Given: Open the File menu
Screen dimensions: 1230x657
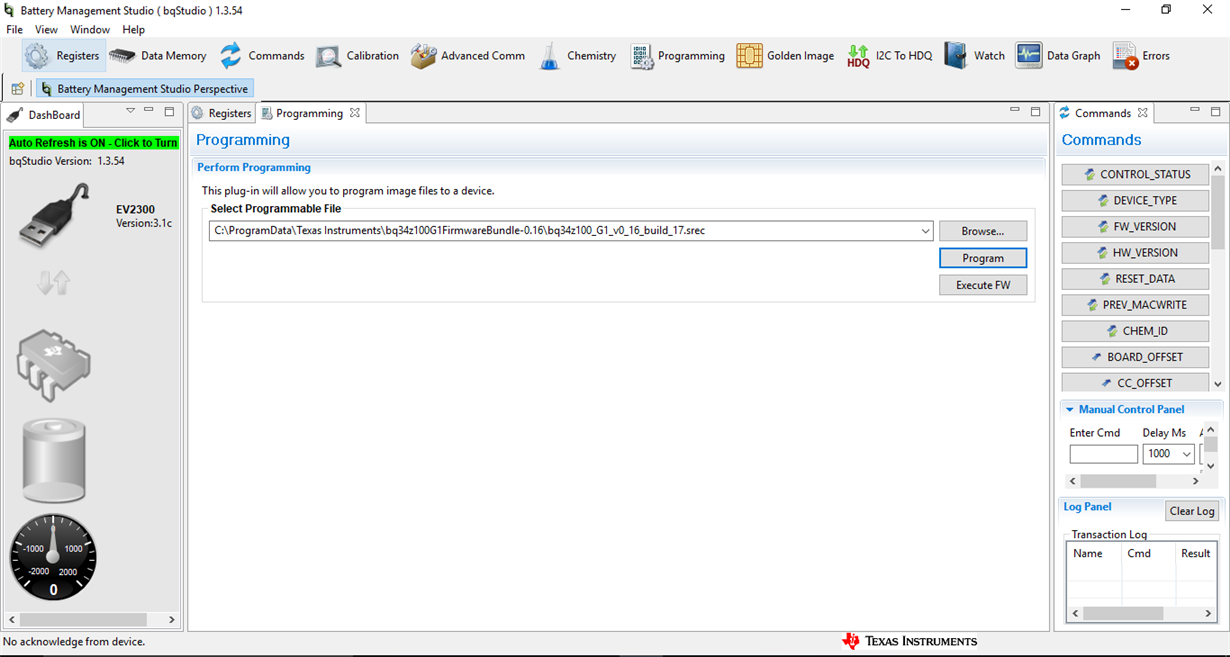Looking at the screenshot, I should [14, 29].
